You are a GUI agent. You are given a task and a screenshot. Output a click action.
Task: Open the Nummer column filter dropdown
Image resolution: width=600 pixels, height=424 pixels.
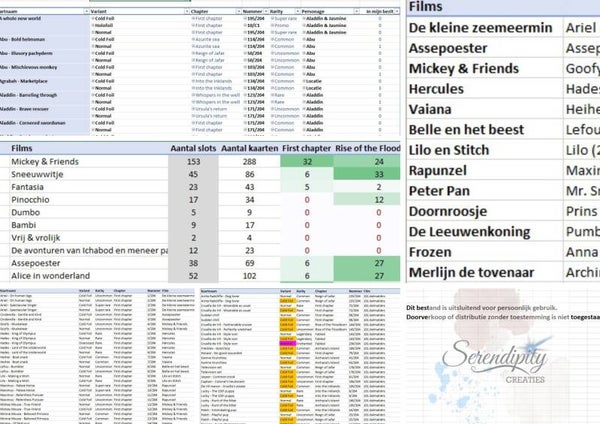click(x=266, y=11)
